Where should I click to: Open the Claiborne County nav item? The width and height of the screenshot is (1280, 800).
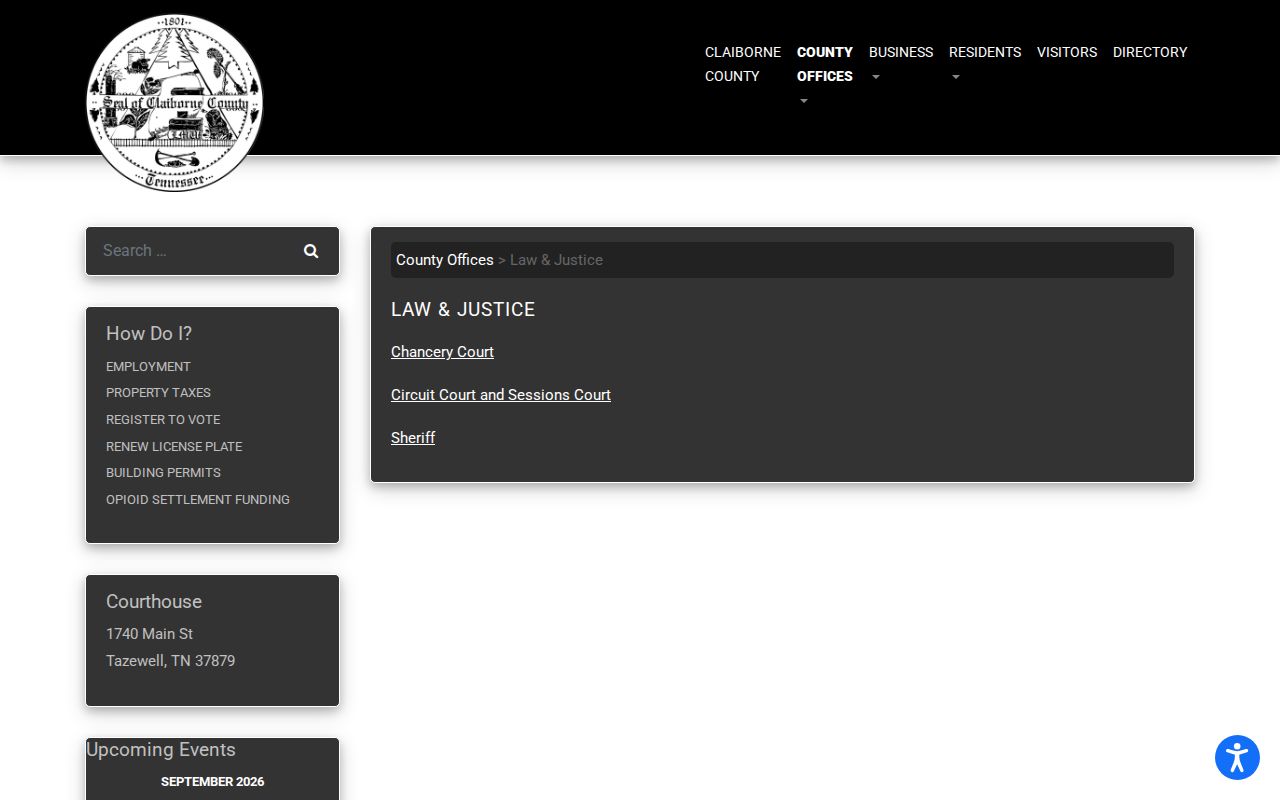click(x=743, y=64)
